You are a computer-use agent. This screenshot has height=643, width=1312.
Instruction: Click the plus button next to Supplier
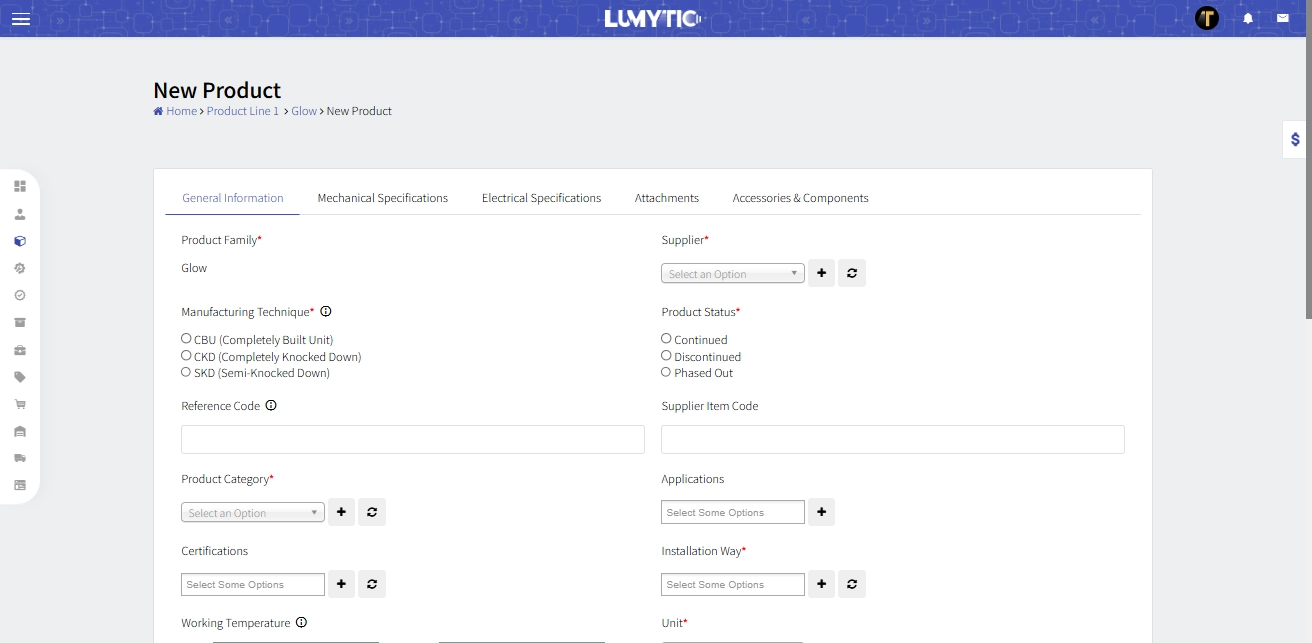click(x=821, y=273)
